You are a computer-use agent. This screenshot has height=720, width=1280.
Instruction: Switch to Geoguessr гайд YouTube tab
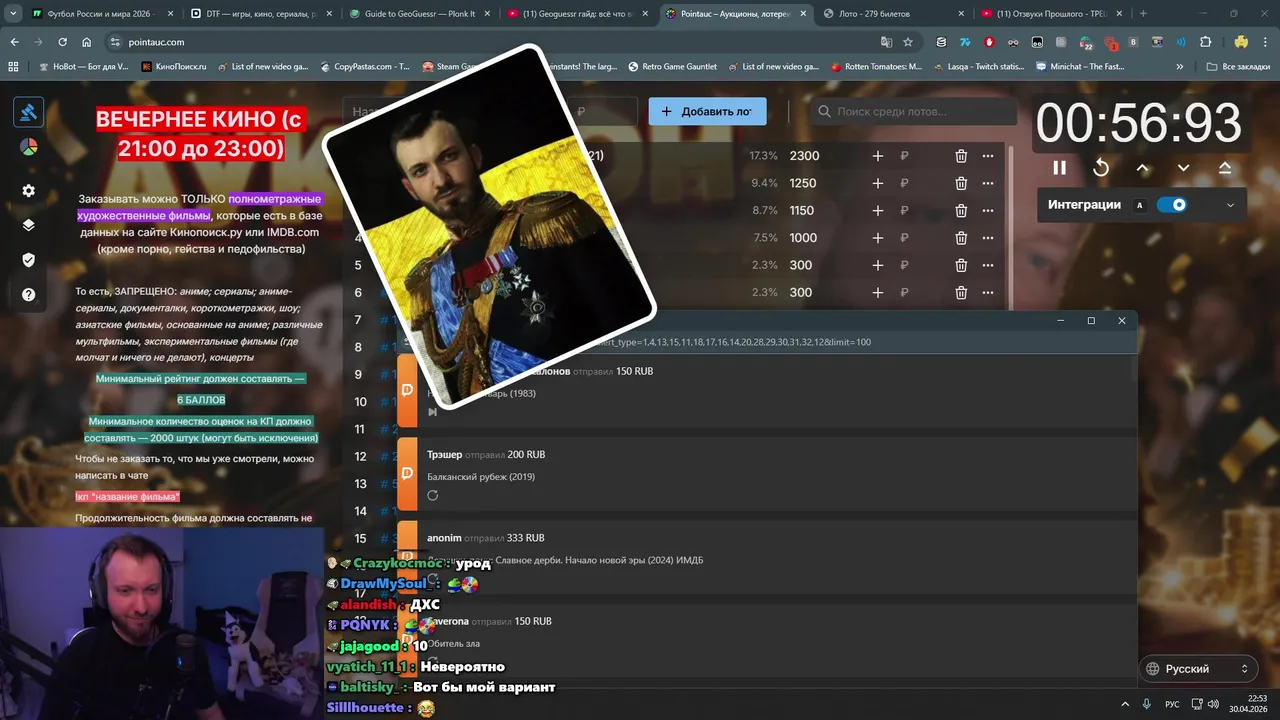576,14
